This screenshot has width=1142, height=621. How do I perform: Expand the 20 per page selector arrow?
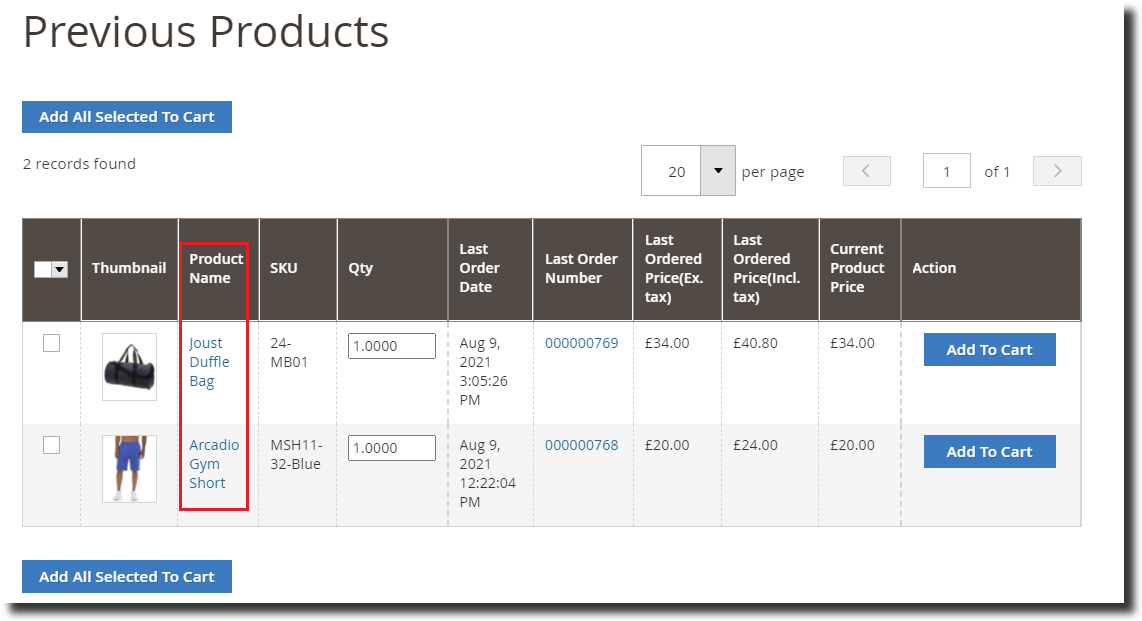point(717,170)
